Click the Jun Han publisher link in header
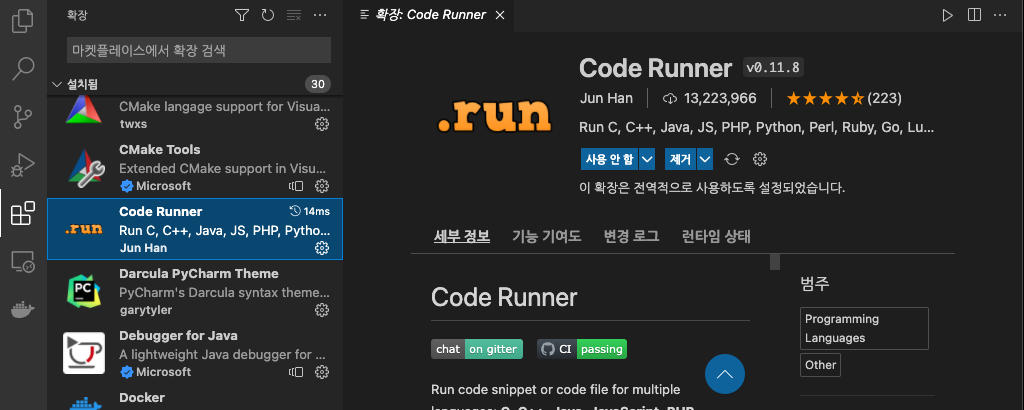Viewport: 1024px width, 410px height. [x=606, y=99]
